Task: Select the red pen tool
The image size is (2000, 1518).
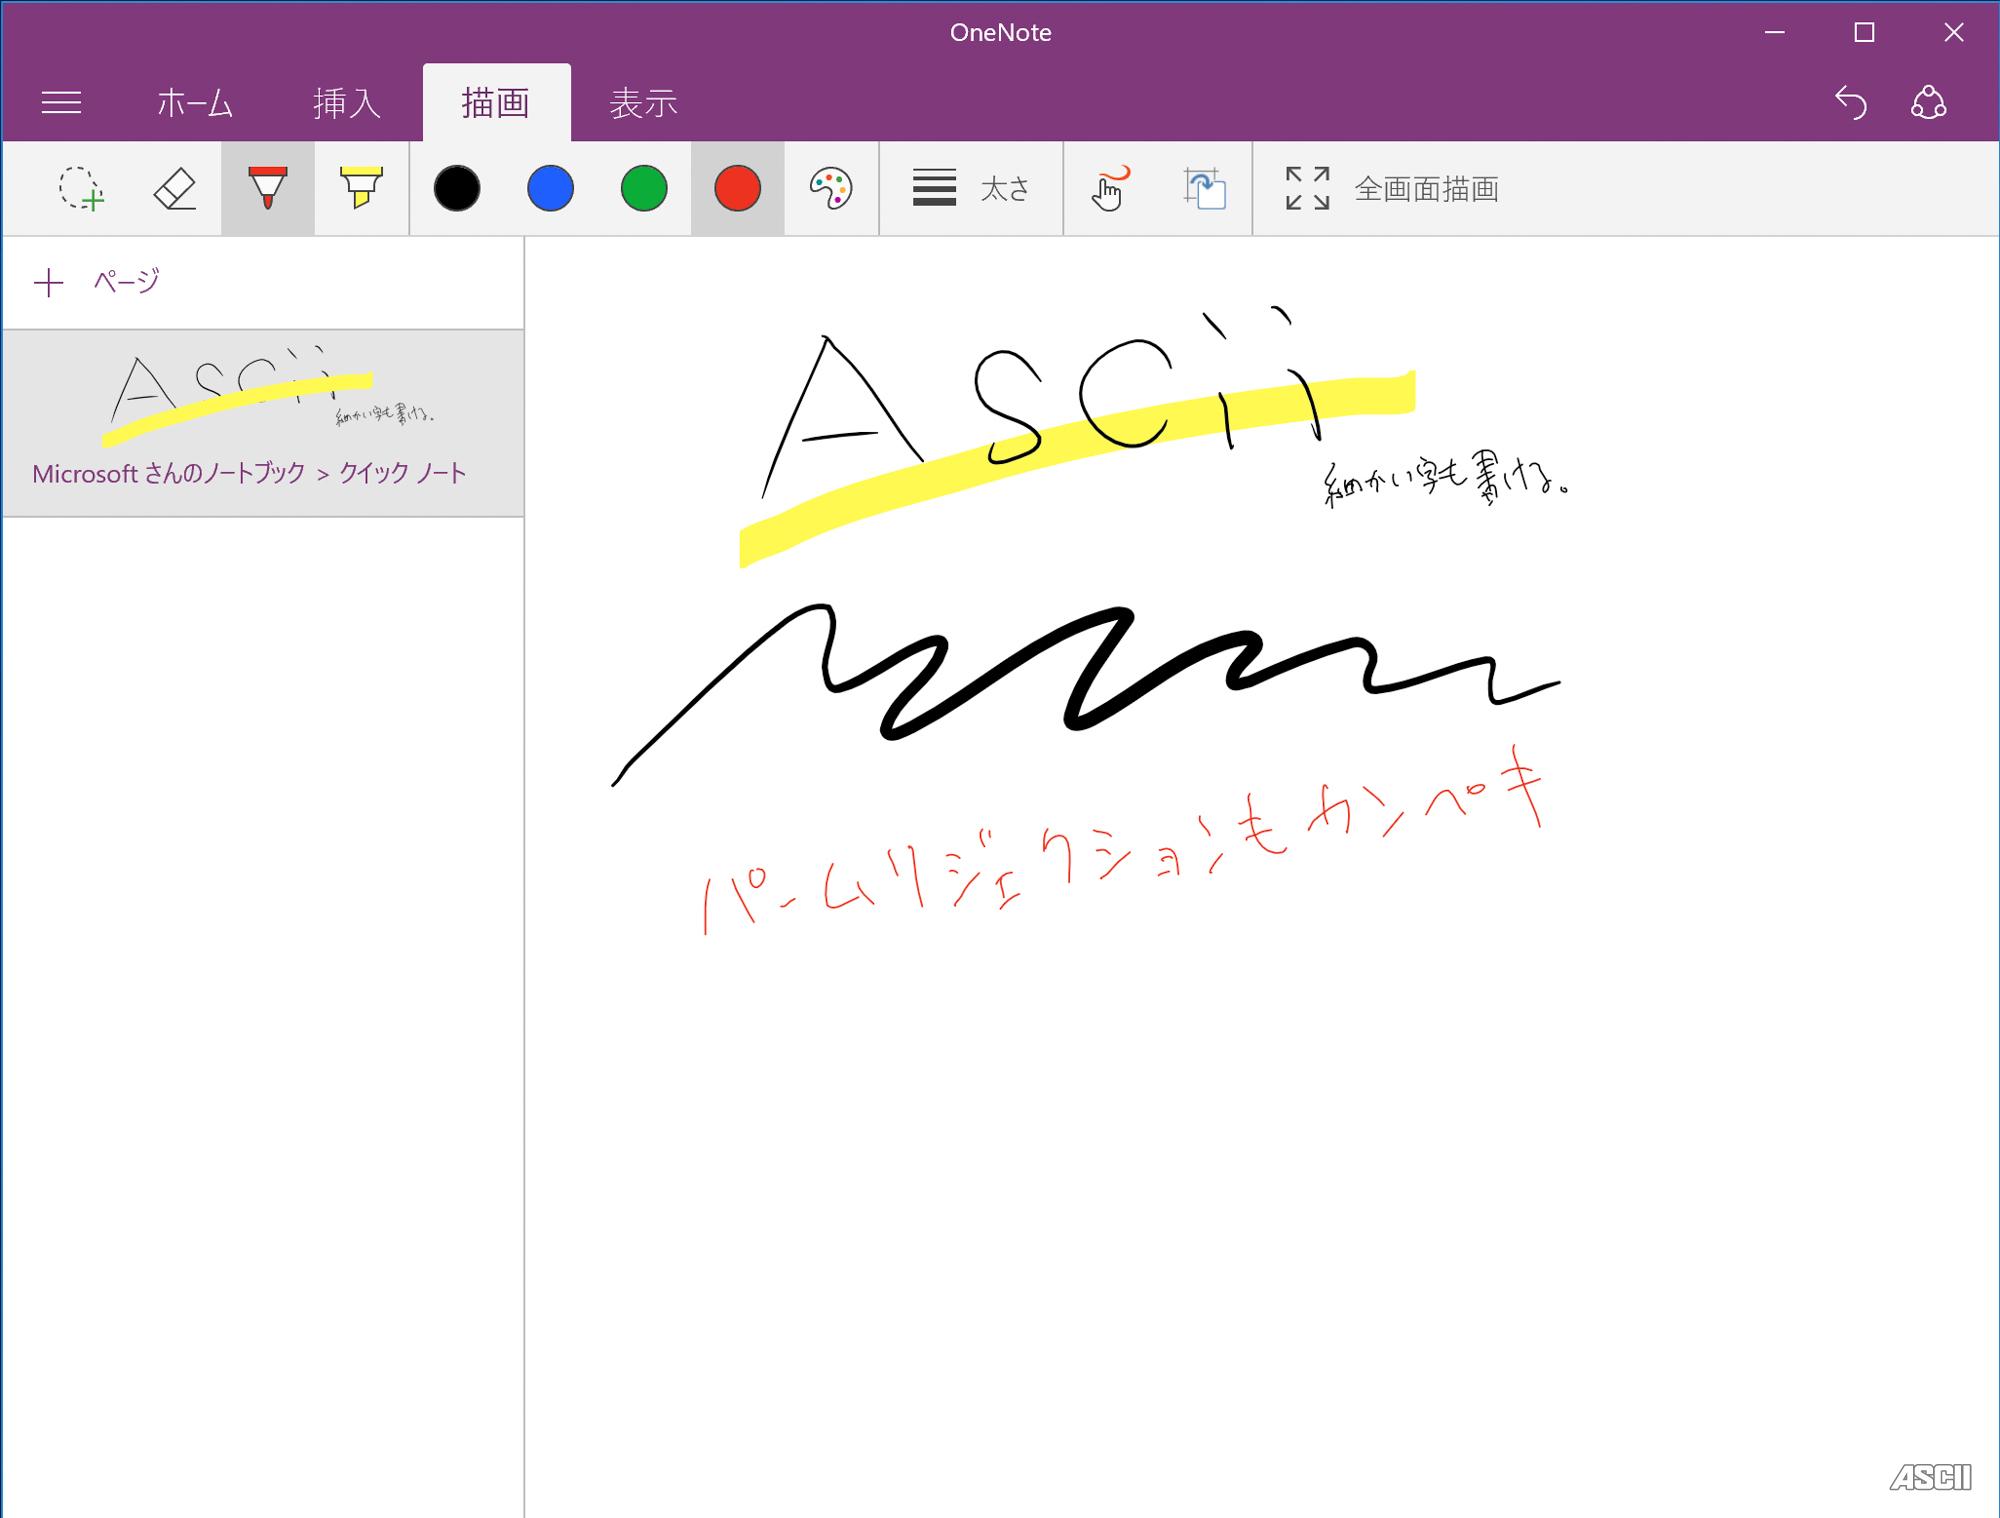Action: [x=267, y=188]
